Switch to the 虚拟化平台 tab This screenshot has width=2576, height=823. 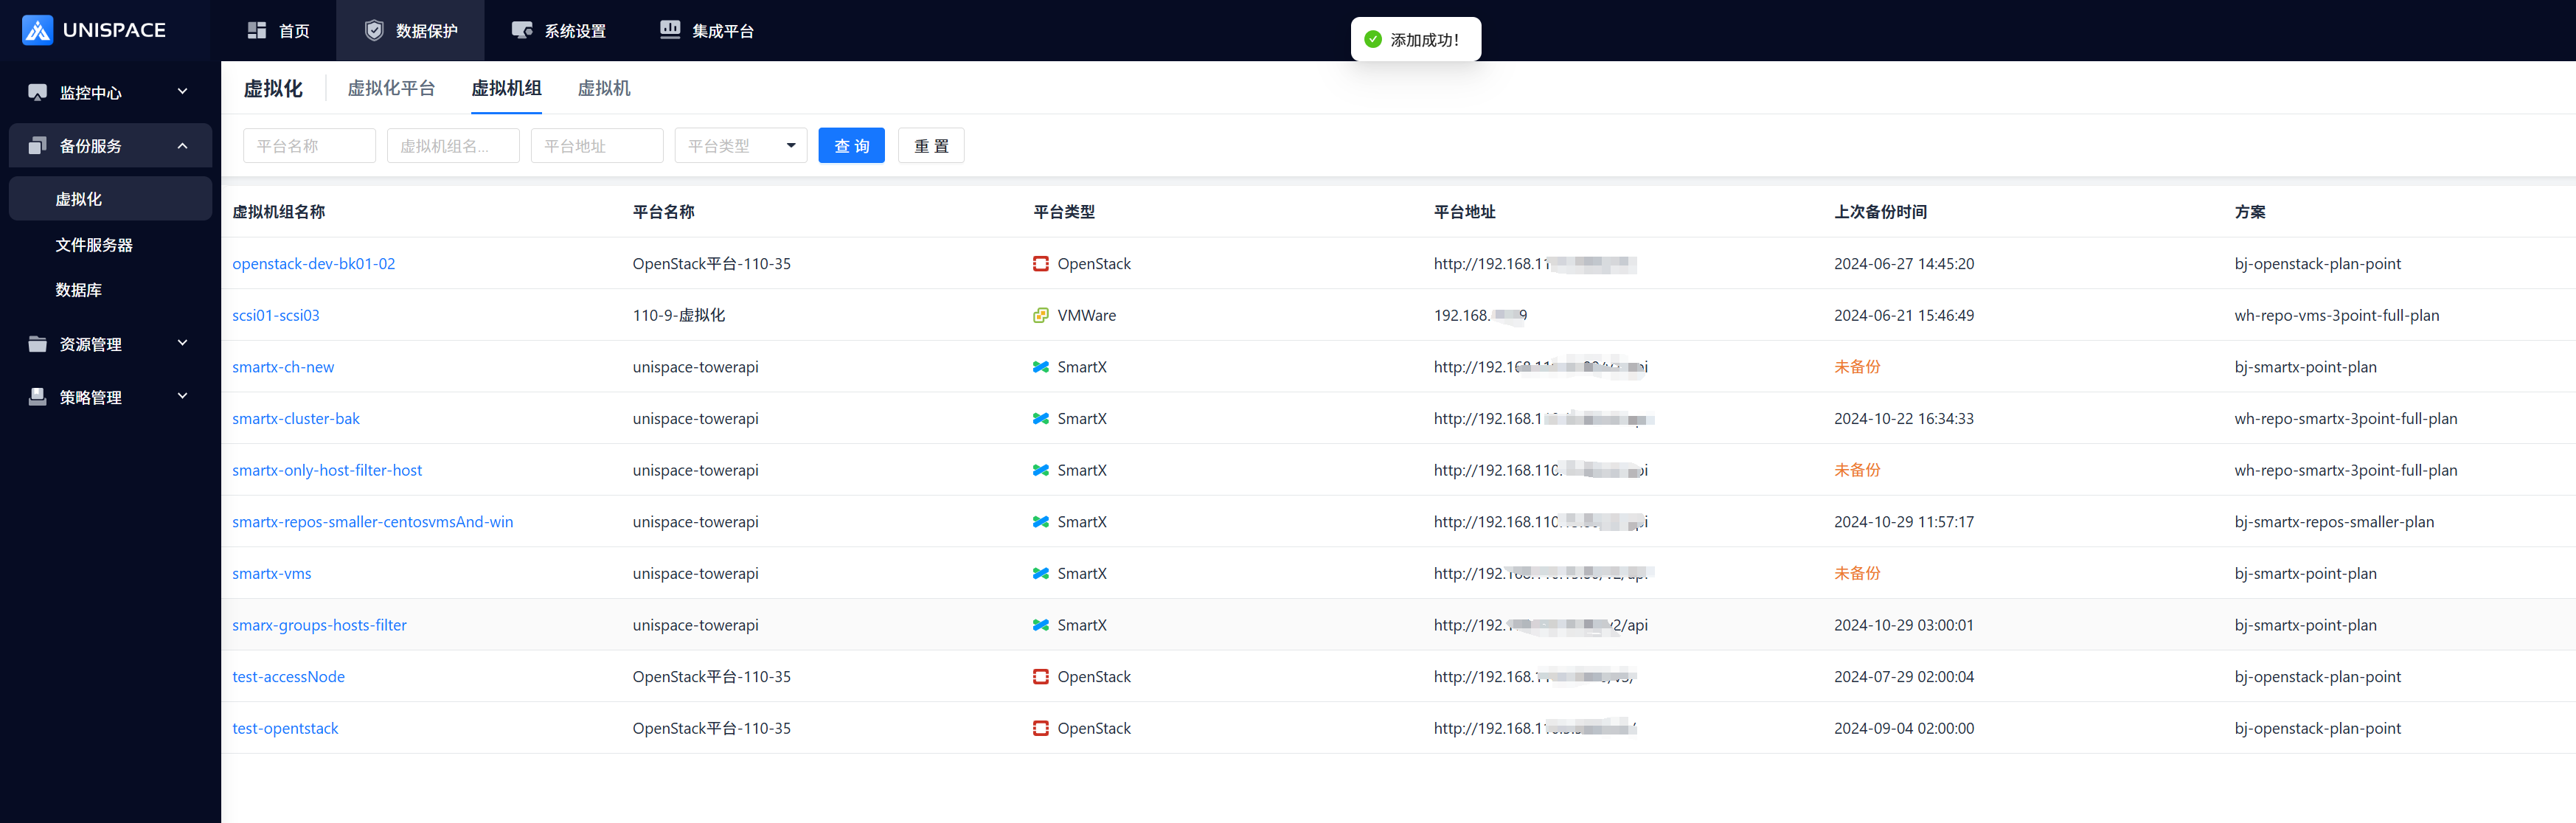click(x=391, y=88)
